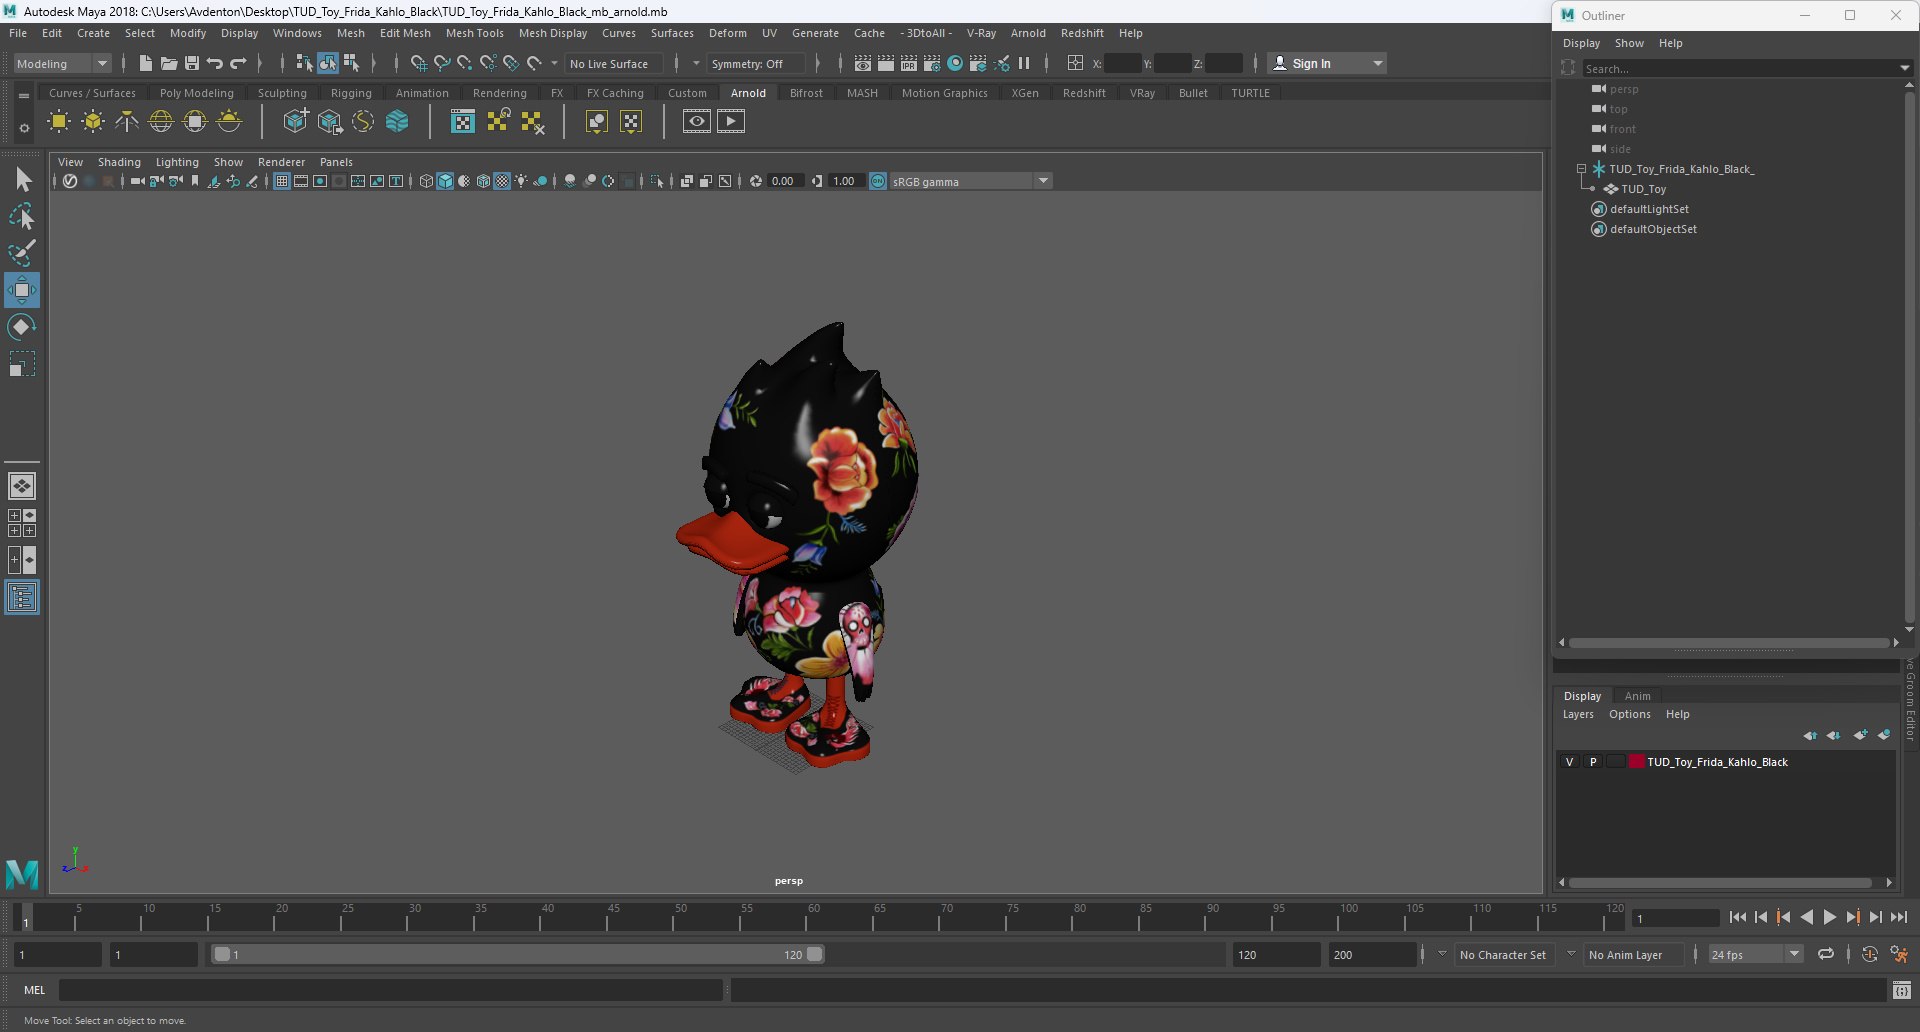This screenshot has height=1032, width=1920.
Task: Open Options menu in layer editor
Action: click(x=1629, y=714)
